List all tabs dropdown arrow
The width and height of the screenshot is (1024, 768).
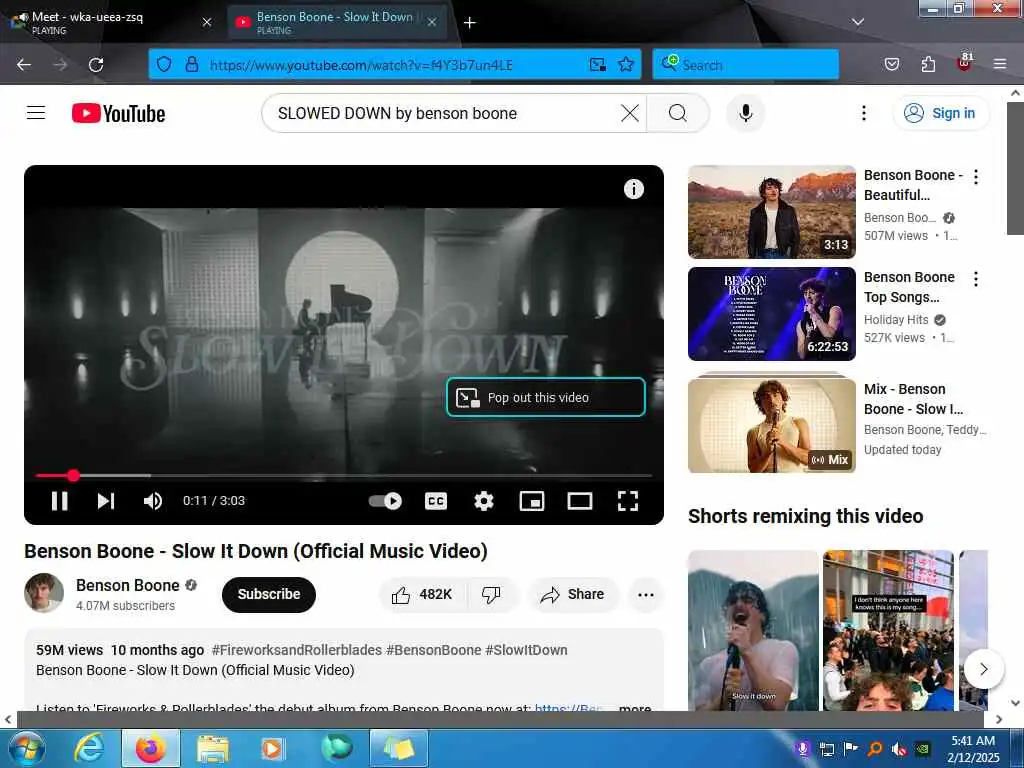coord(857,22)
